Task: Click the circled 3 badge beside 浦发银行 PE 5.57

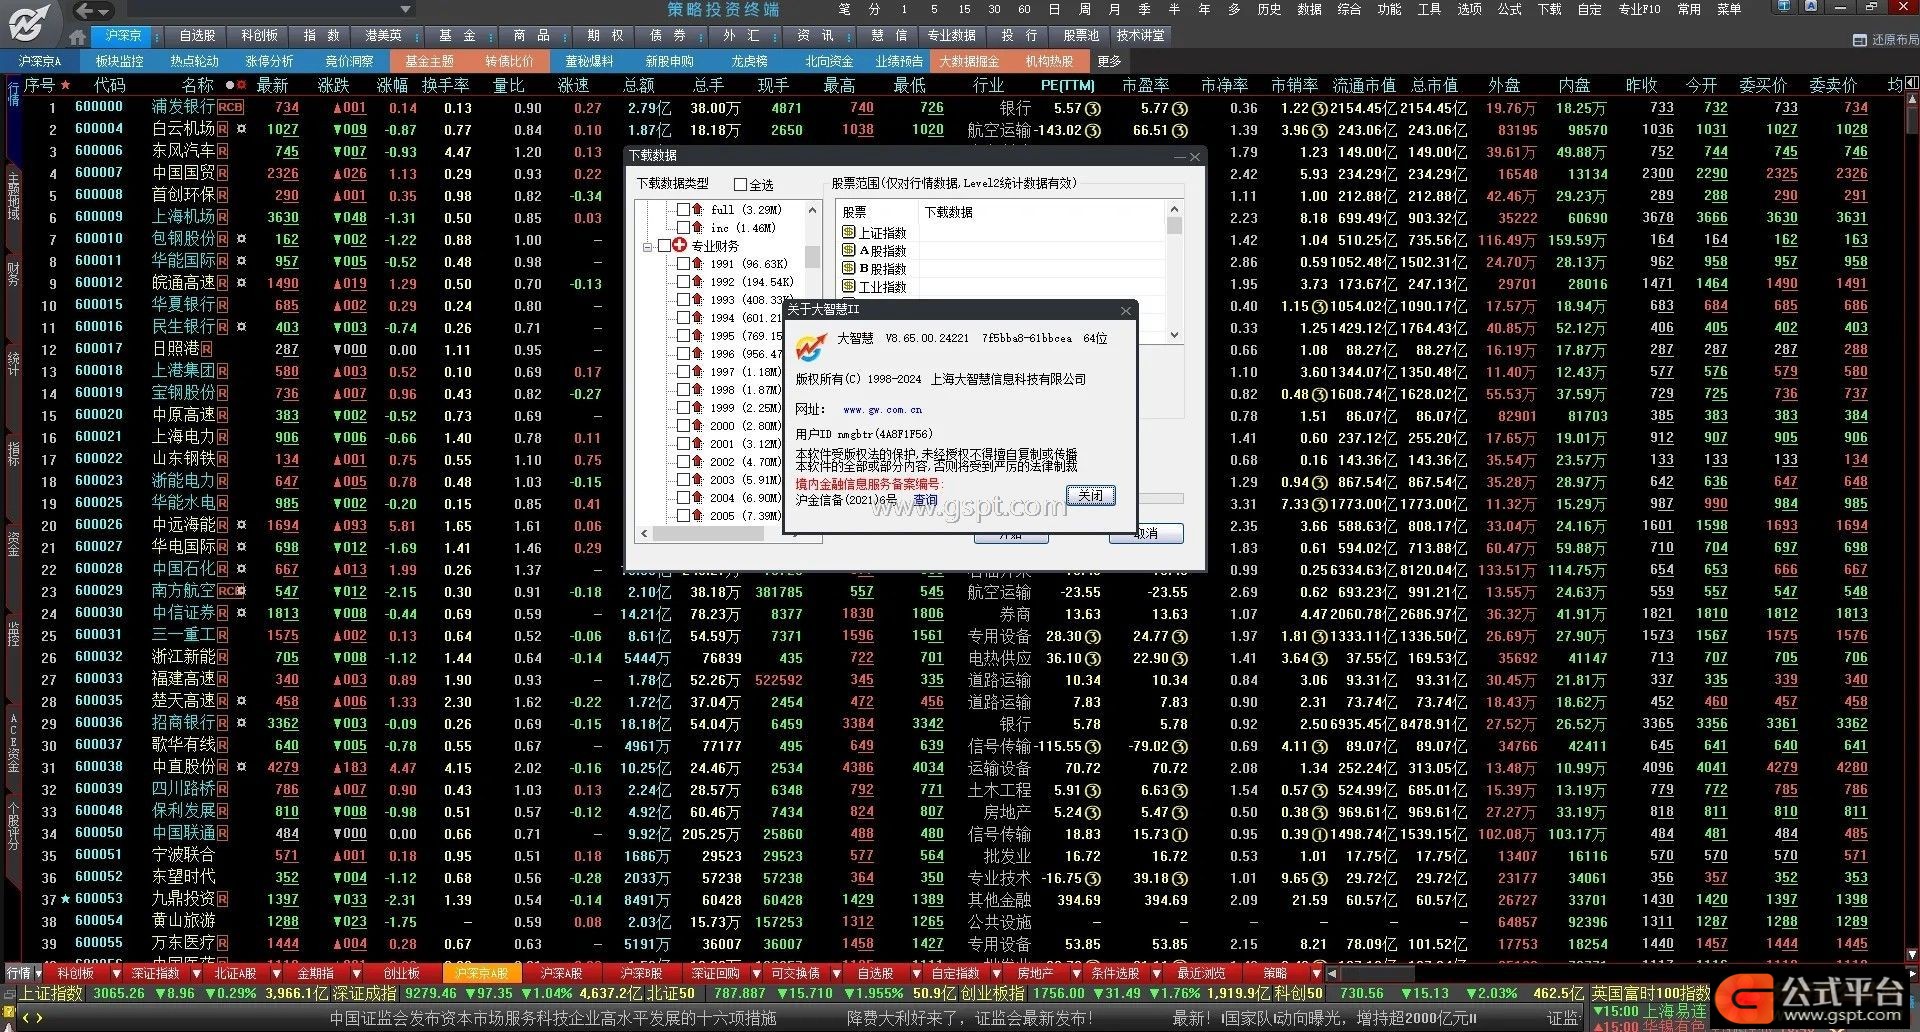Action: pos(1093,108)
